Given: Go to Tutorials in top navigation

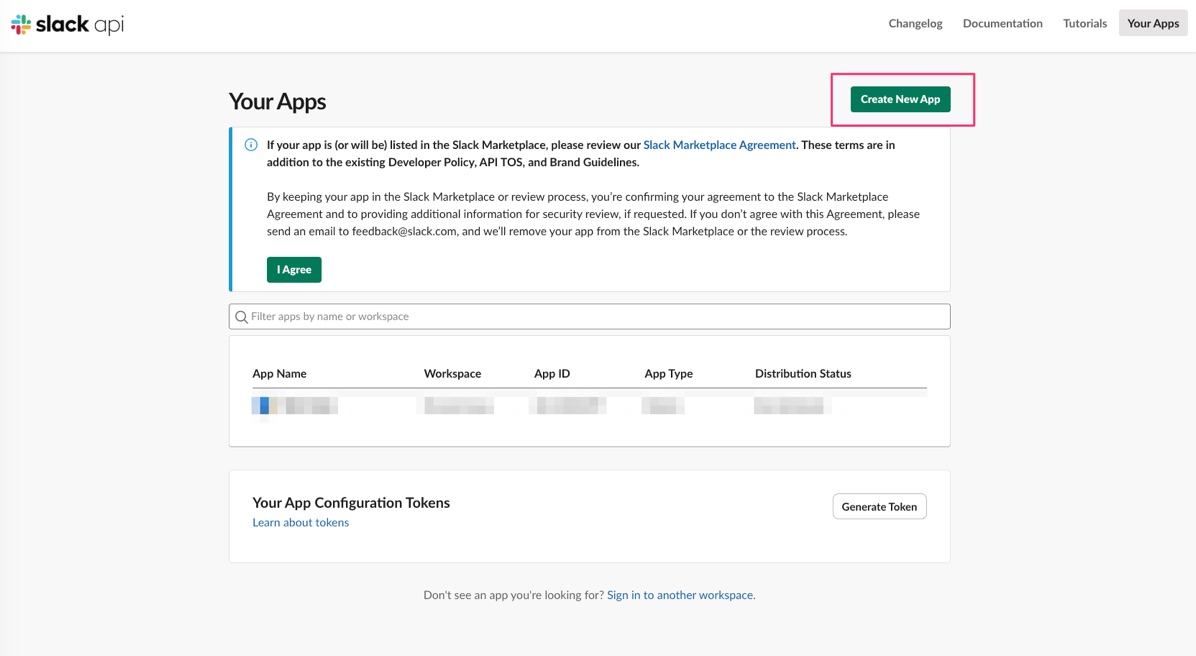Looking at the screenshot, I should 1085,24.
